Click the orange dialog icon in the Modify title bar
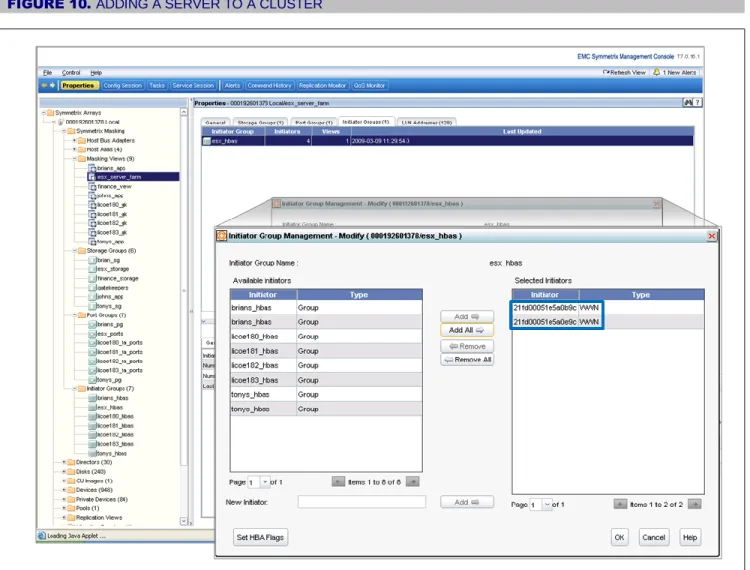The image size is (750, 570). pos(222,236)
